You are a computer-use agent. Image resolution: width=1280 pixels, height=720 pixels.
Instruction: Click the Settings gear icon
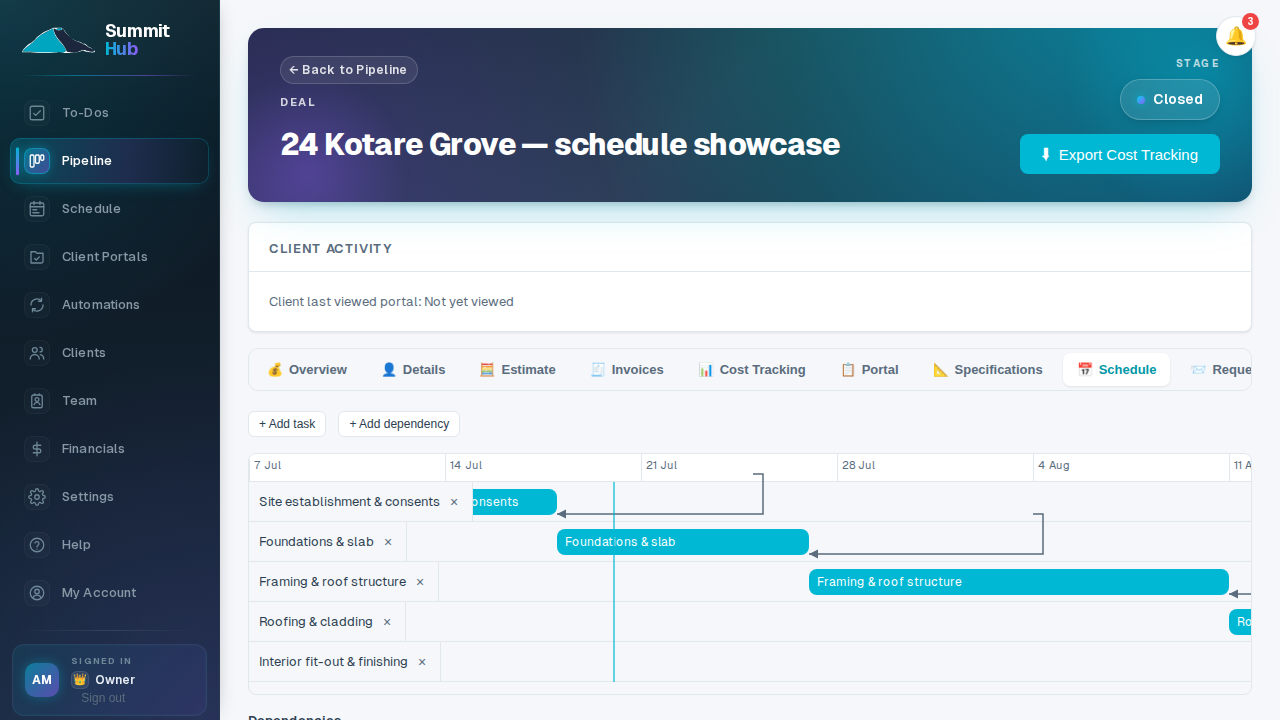tap(37, 497)
